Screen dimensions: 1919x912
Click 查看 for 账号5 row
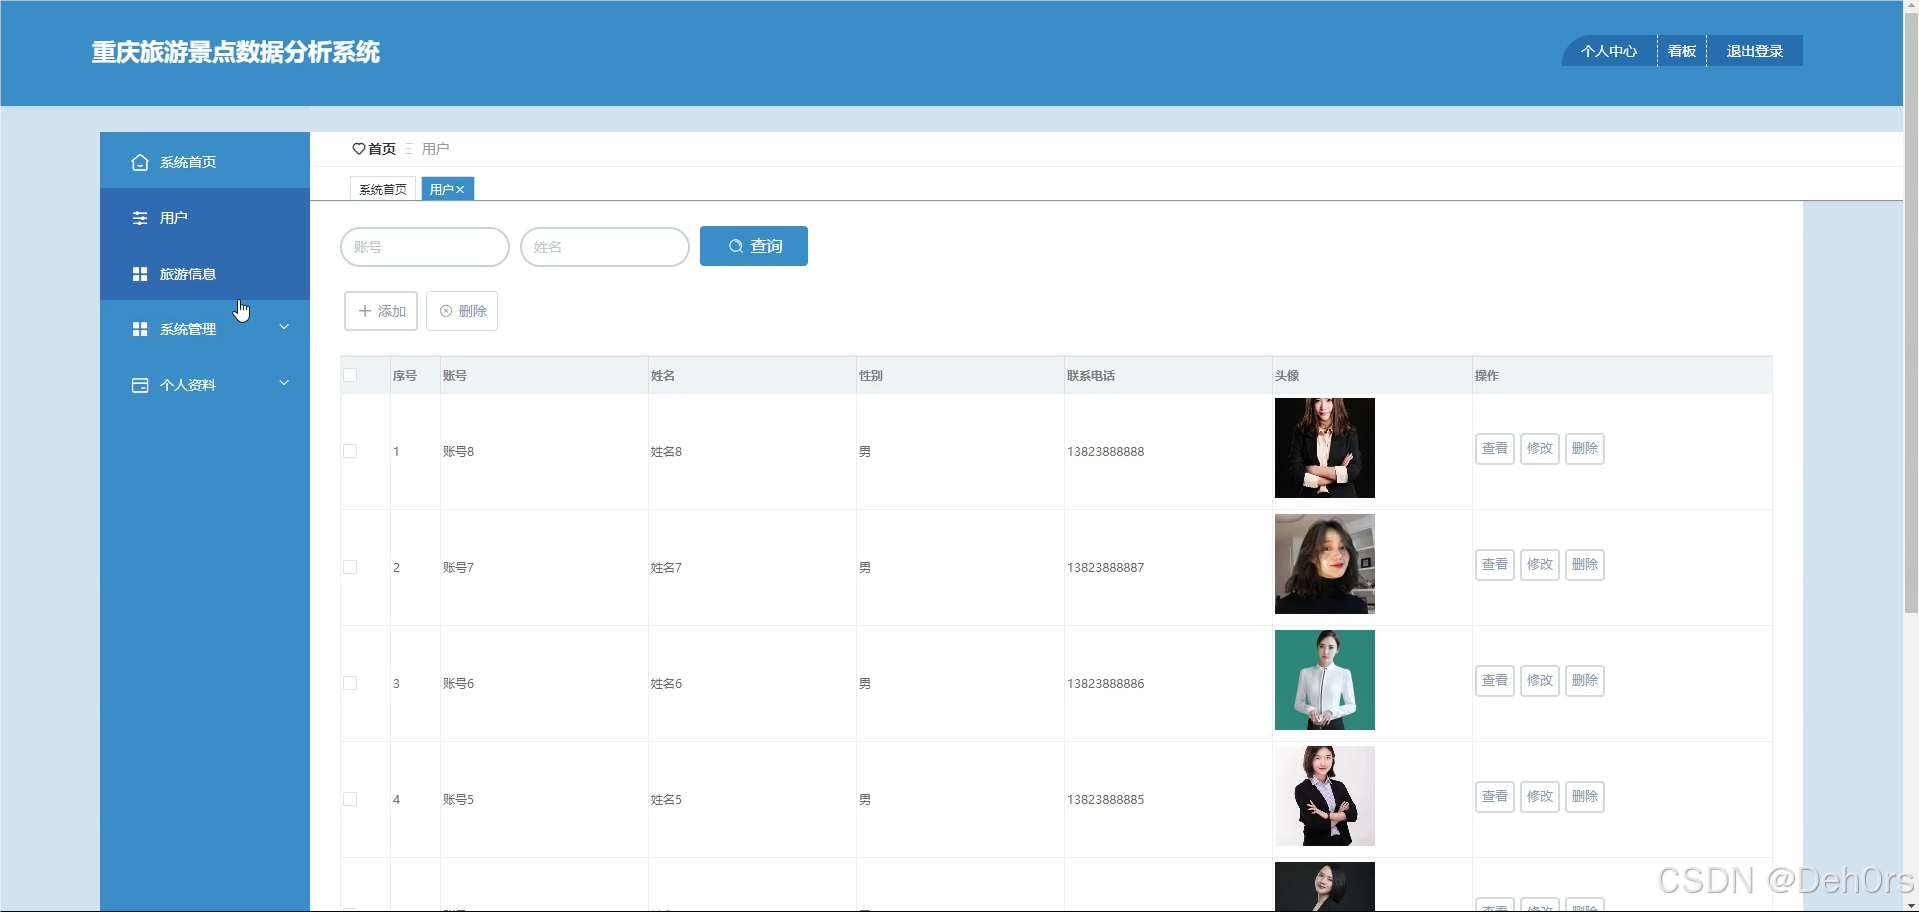(x=1495, y=797)
